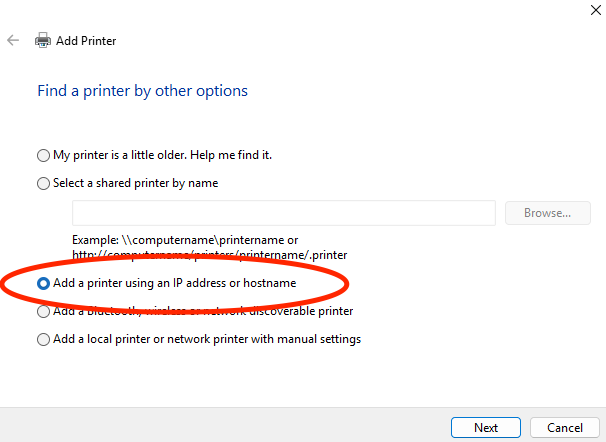Click the 'Add a printer using an IP address' label
This screenshot has width=606, height=442.
click(174, 283)
